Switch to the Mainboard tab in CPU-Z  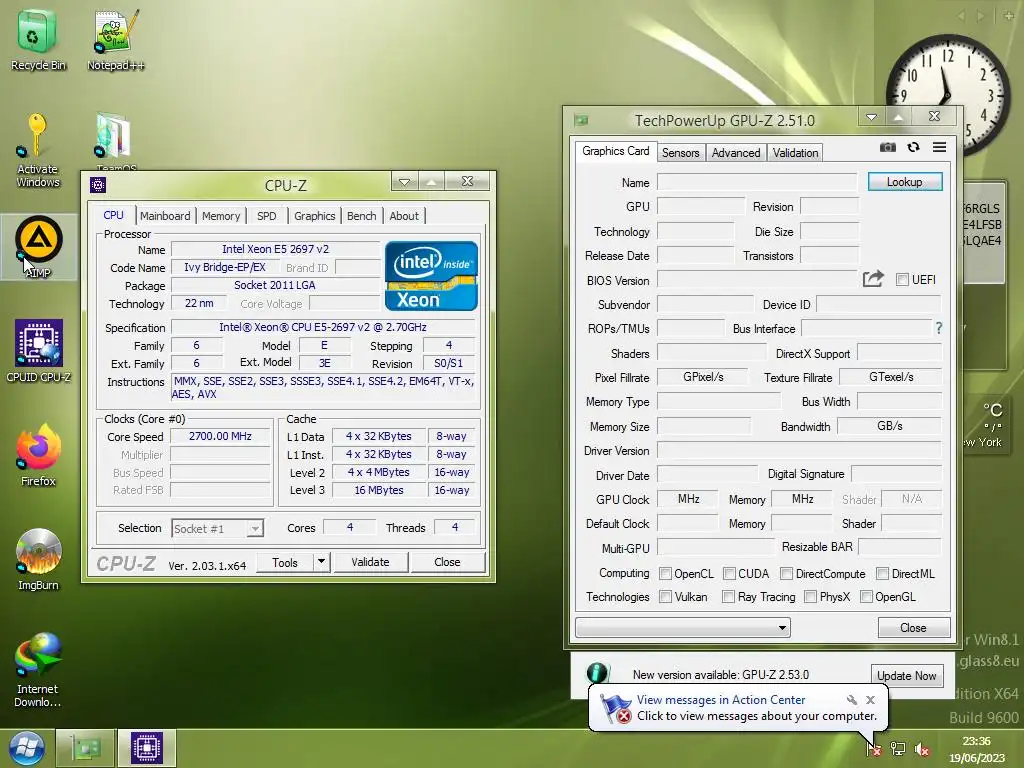point(165,216)
